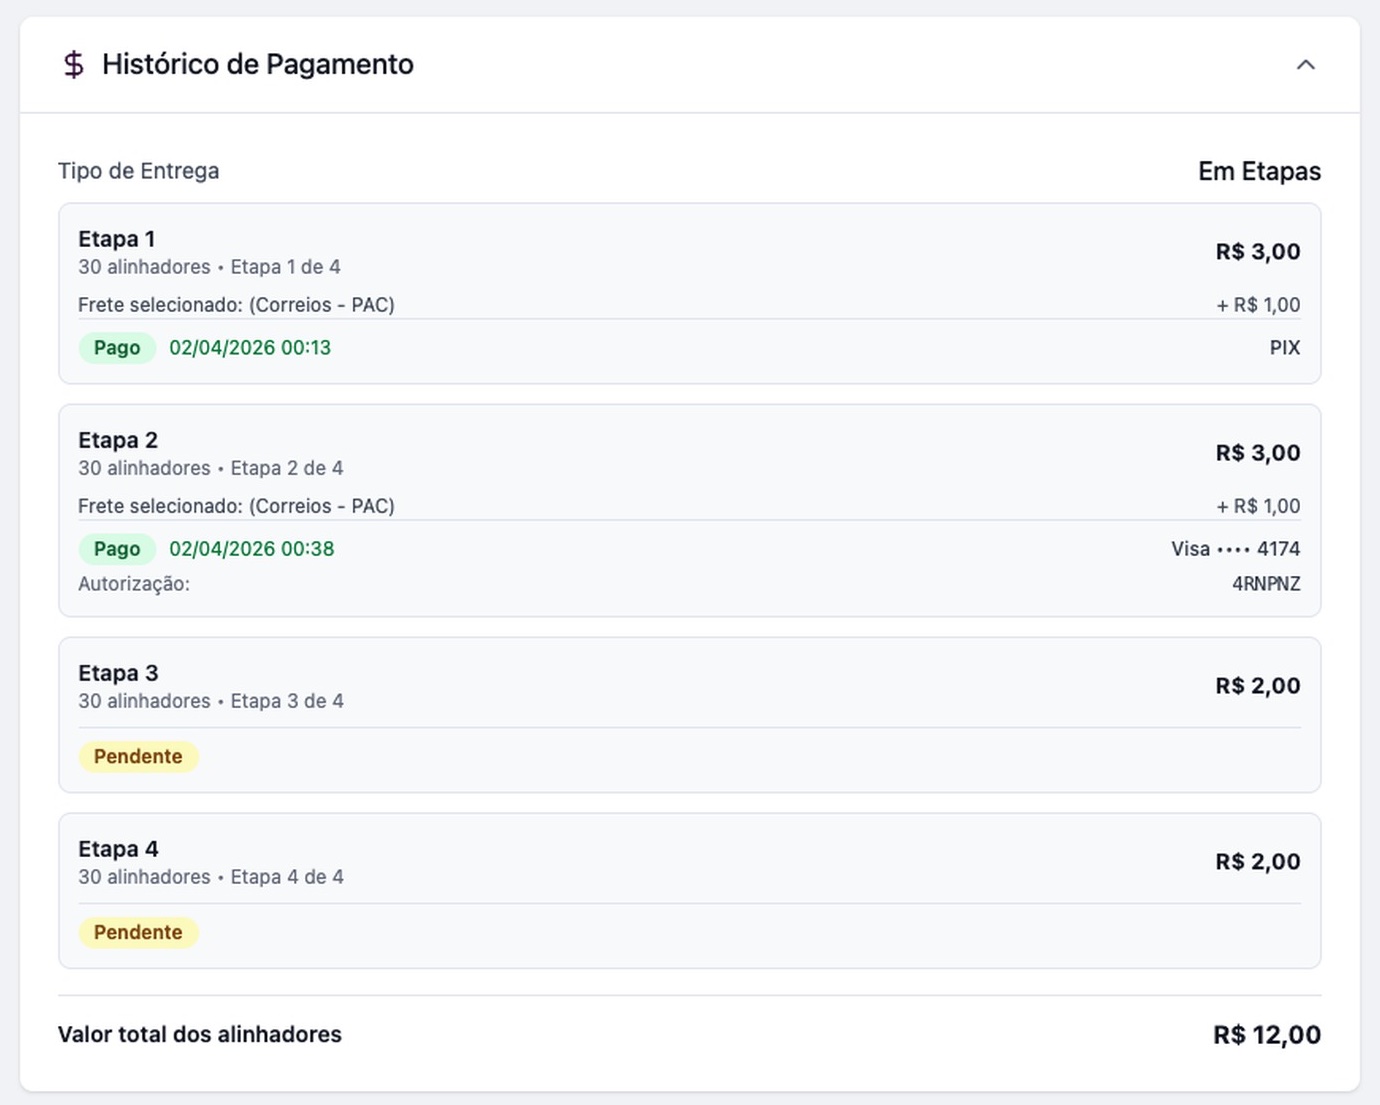This screenshot has width=1380, height=1105.
Task: Click the Visa 4174 card label
Action: [1235, 549]
